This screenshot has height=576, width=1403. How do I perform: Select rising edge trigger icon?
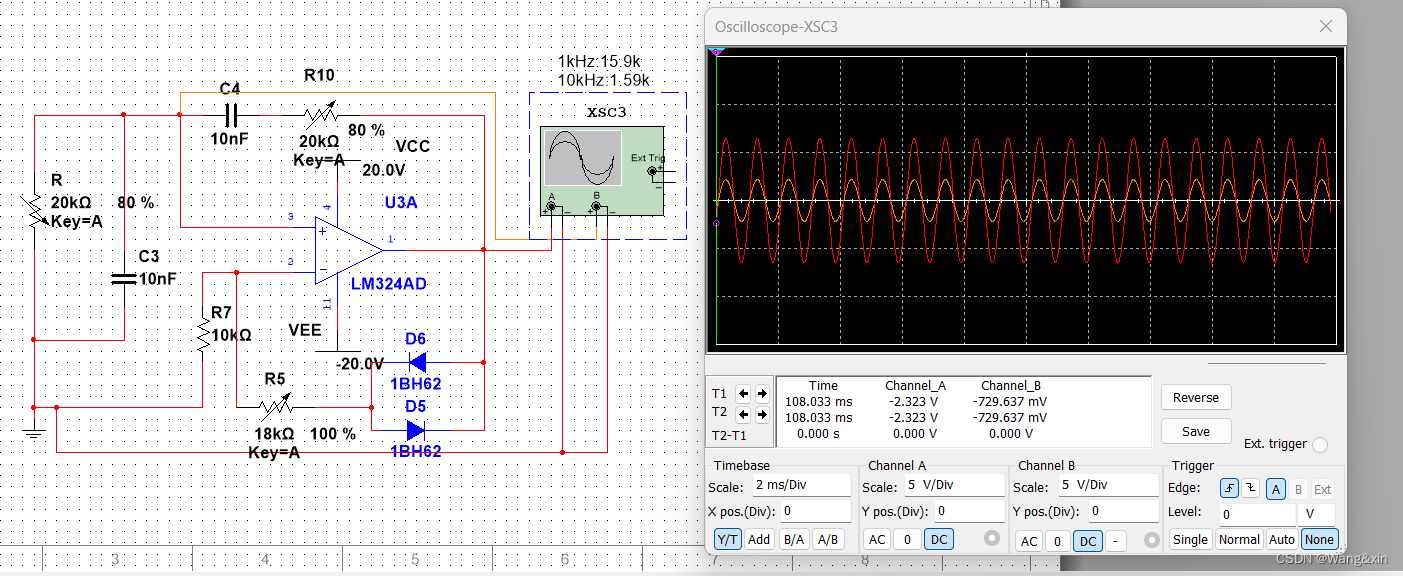(x=1230, y=489)
